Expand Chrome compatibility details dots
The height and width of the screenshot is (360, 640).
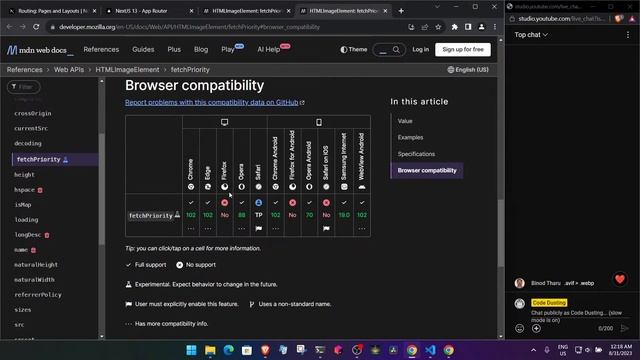click(x=191, y=229)
